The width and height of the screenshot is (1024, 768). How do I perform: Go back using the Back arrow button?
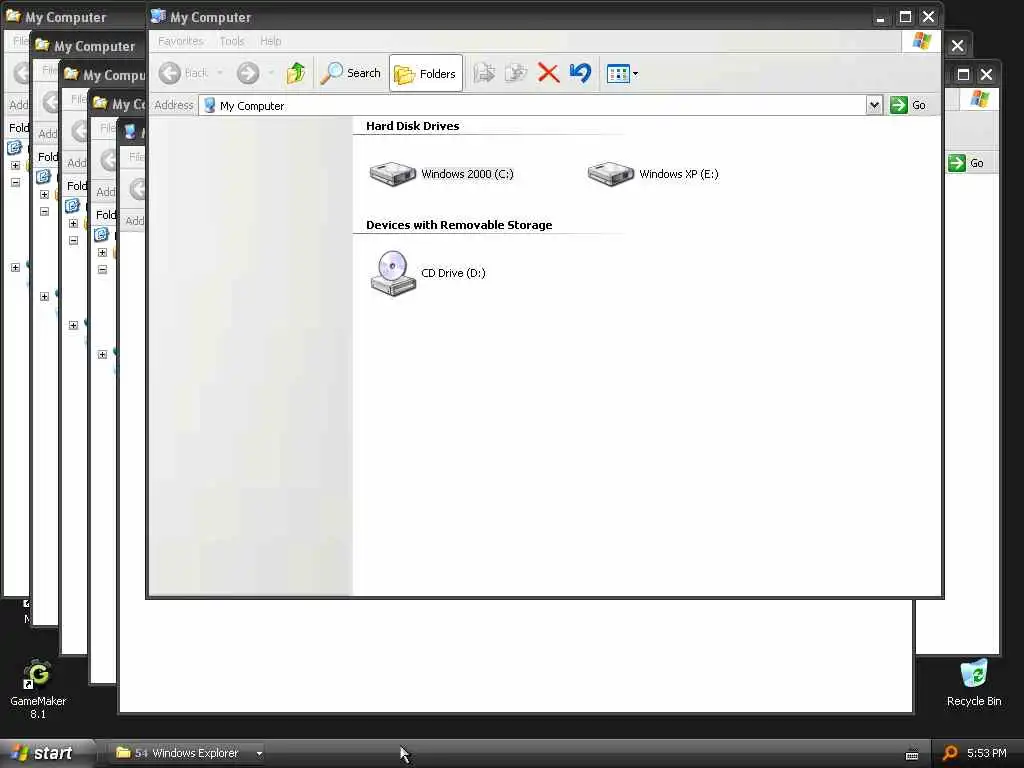(x=184, y=73)
